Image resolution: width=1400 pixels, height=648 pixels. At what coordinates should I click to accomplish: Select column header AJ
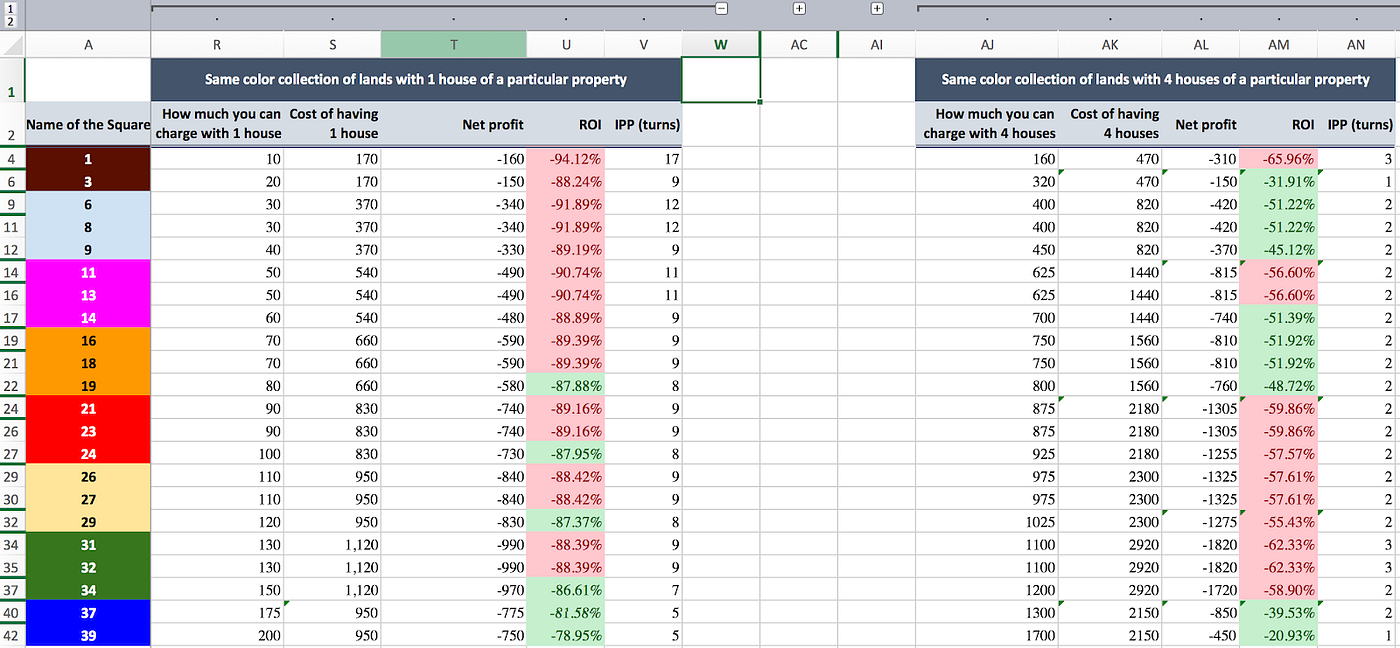(x=987, y=44)
